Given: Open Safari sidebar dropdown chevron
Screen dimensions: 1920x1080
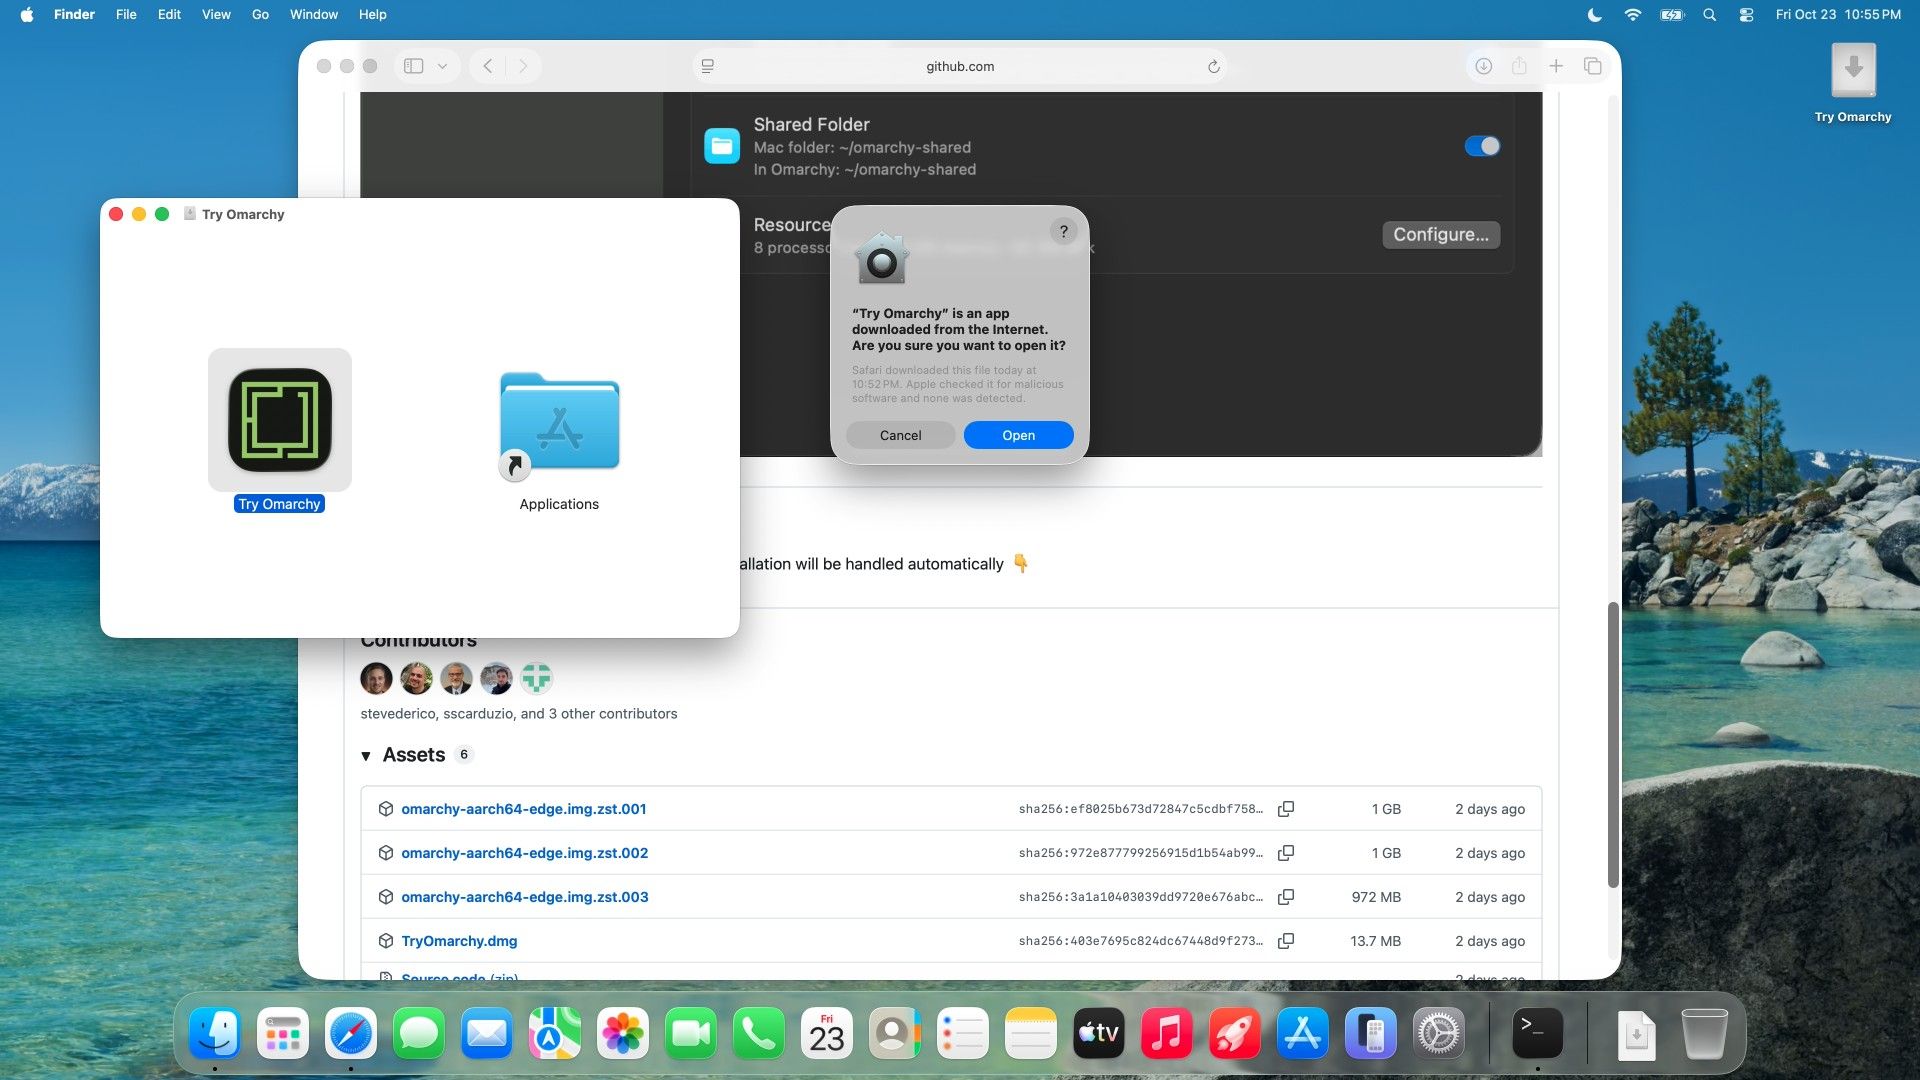Looking at the screenshot, I should [x=442, y=66].
